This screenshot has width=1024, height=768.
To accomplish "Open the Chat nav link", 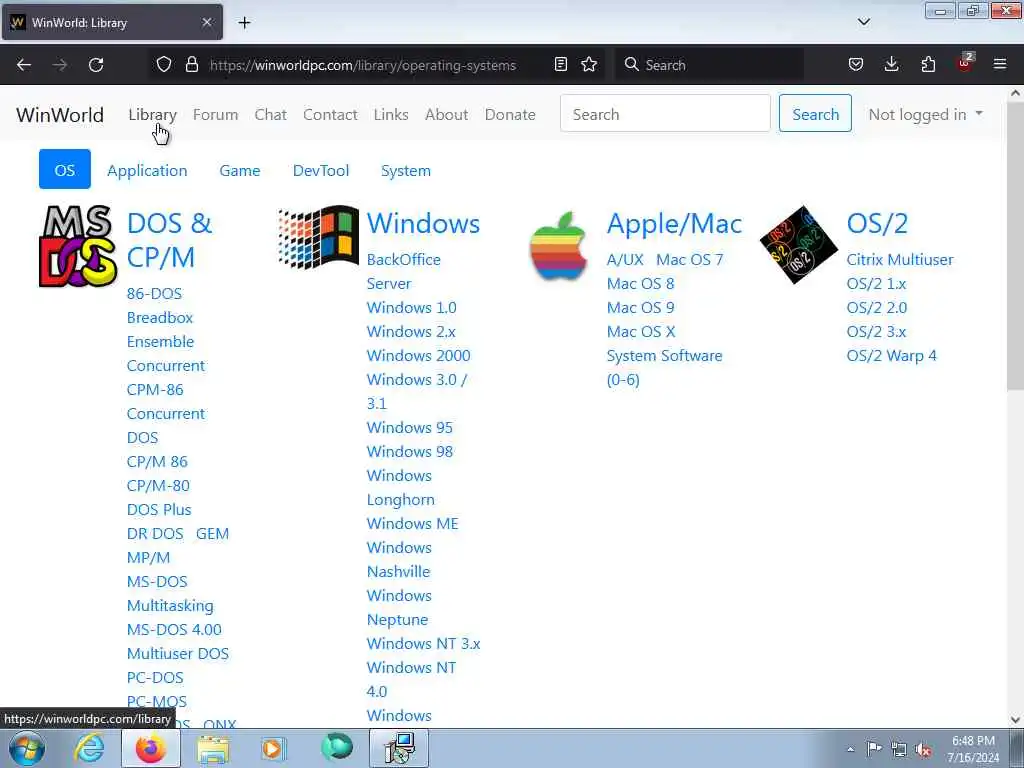I will click(270, 114).
